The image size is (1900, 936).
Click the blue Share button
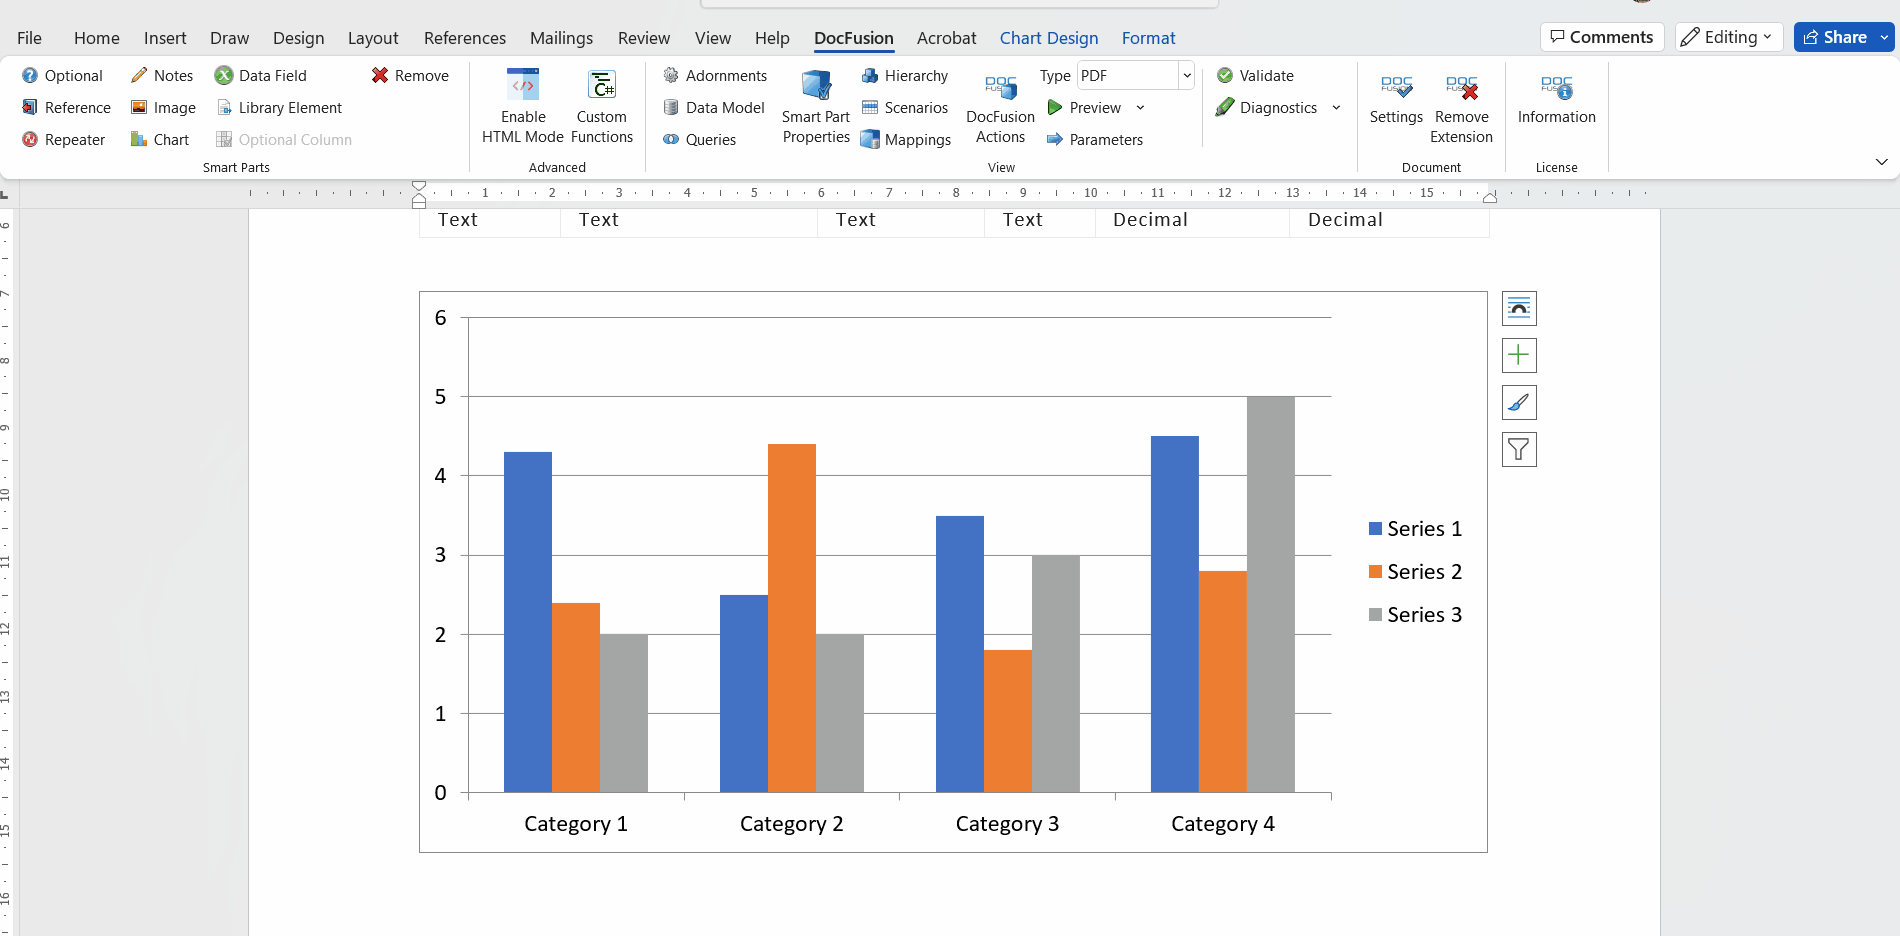1835,37
